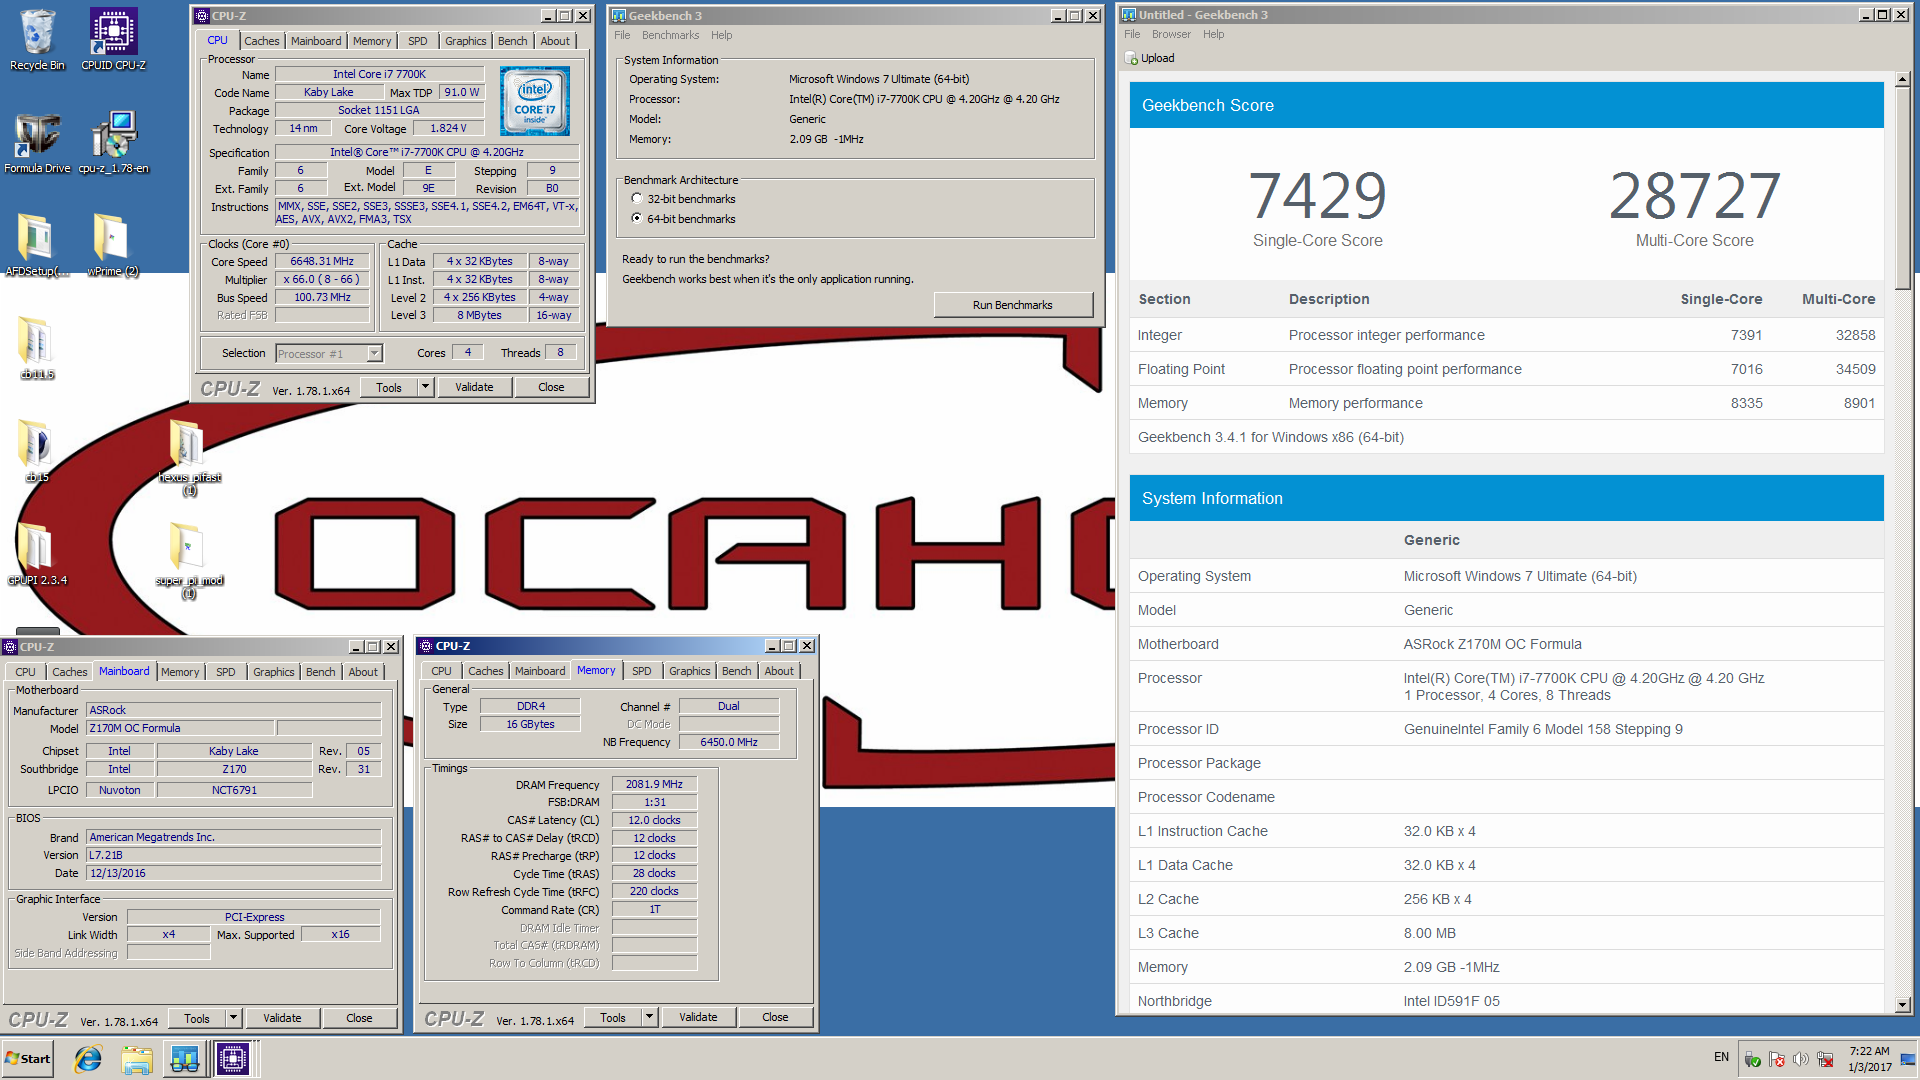Open Browser menu in Untitled Geekbench window

pyautogui.click(x=1171, y=34)
